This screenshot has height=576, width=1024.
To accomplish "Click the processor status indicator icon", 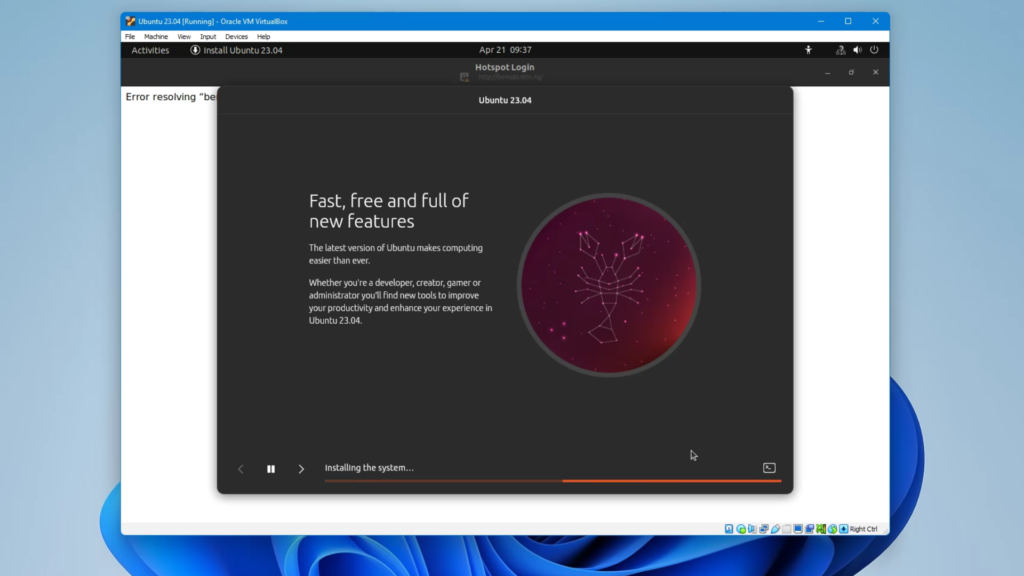I will (x=821, y=529).
